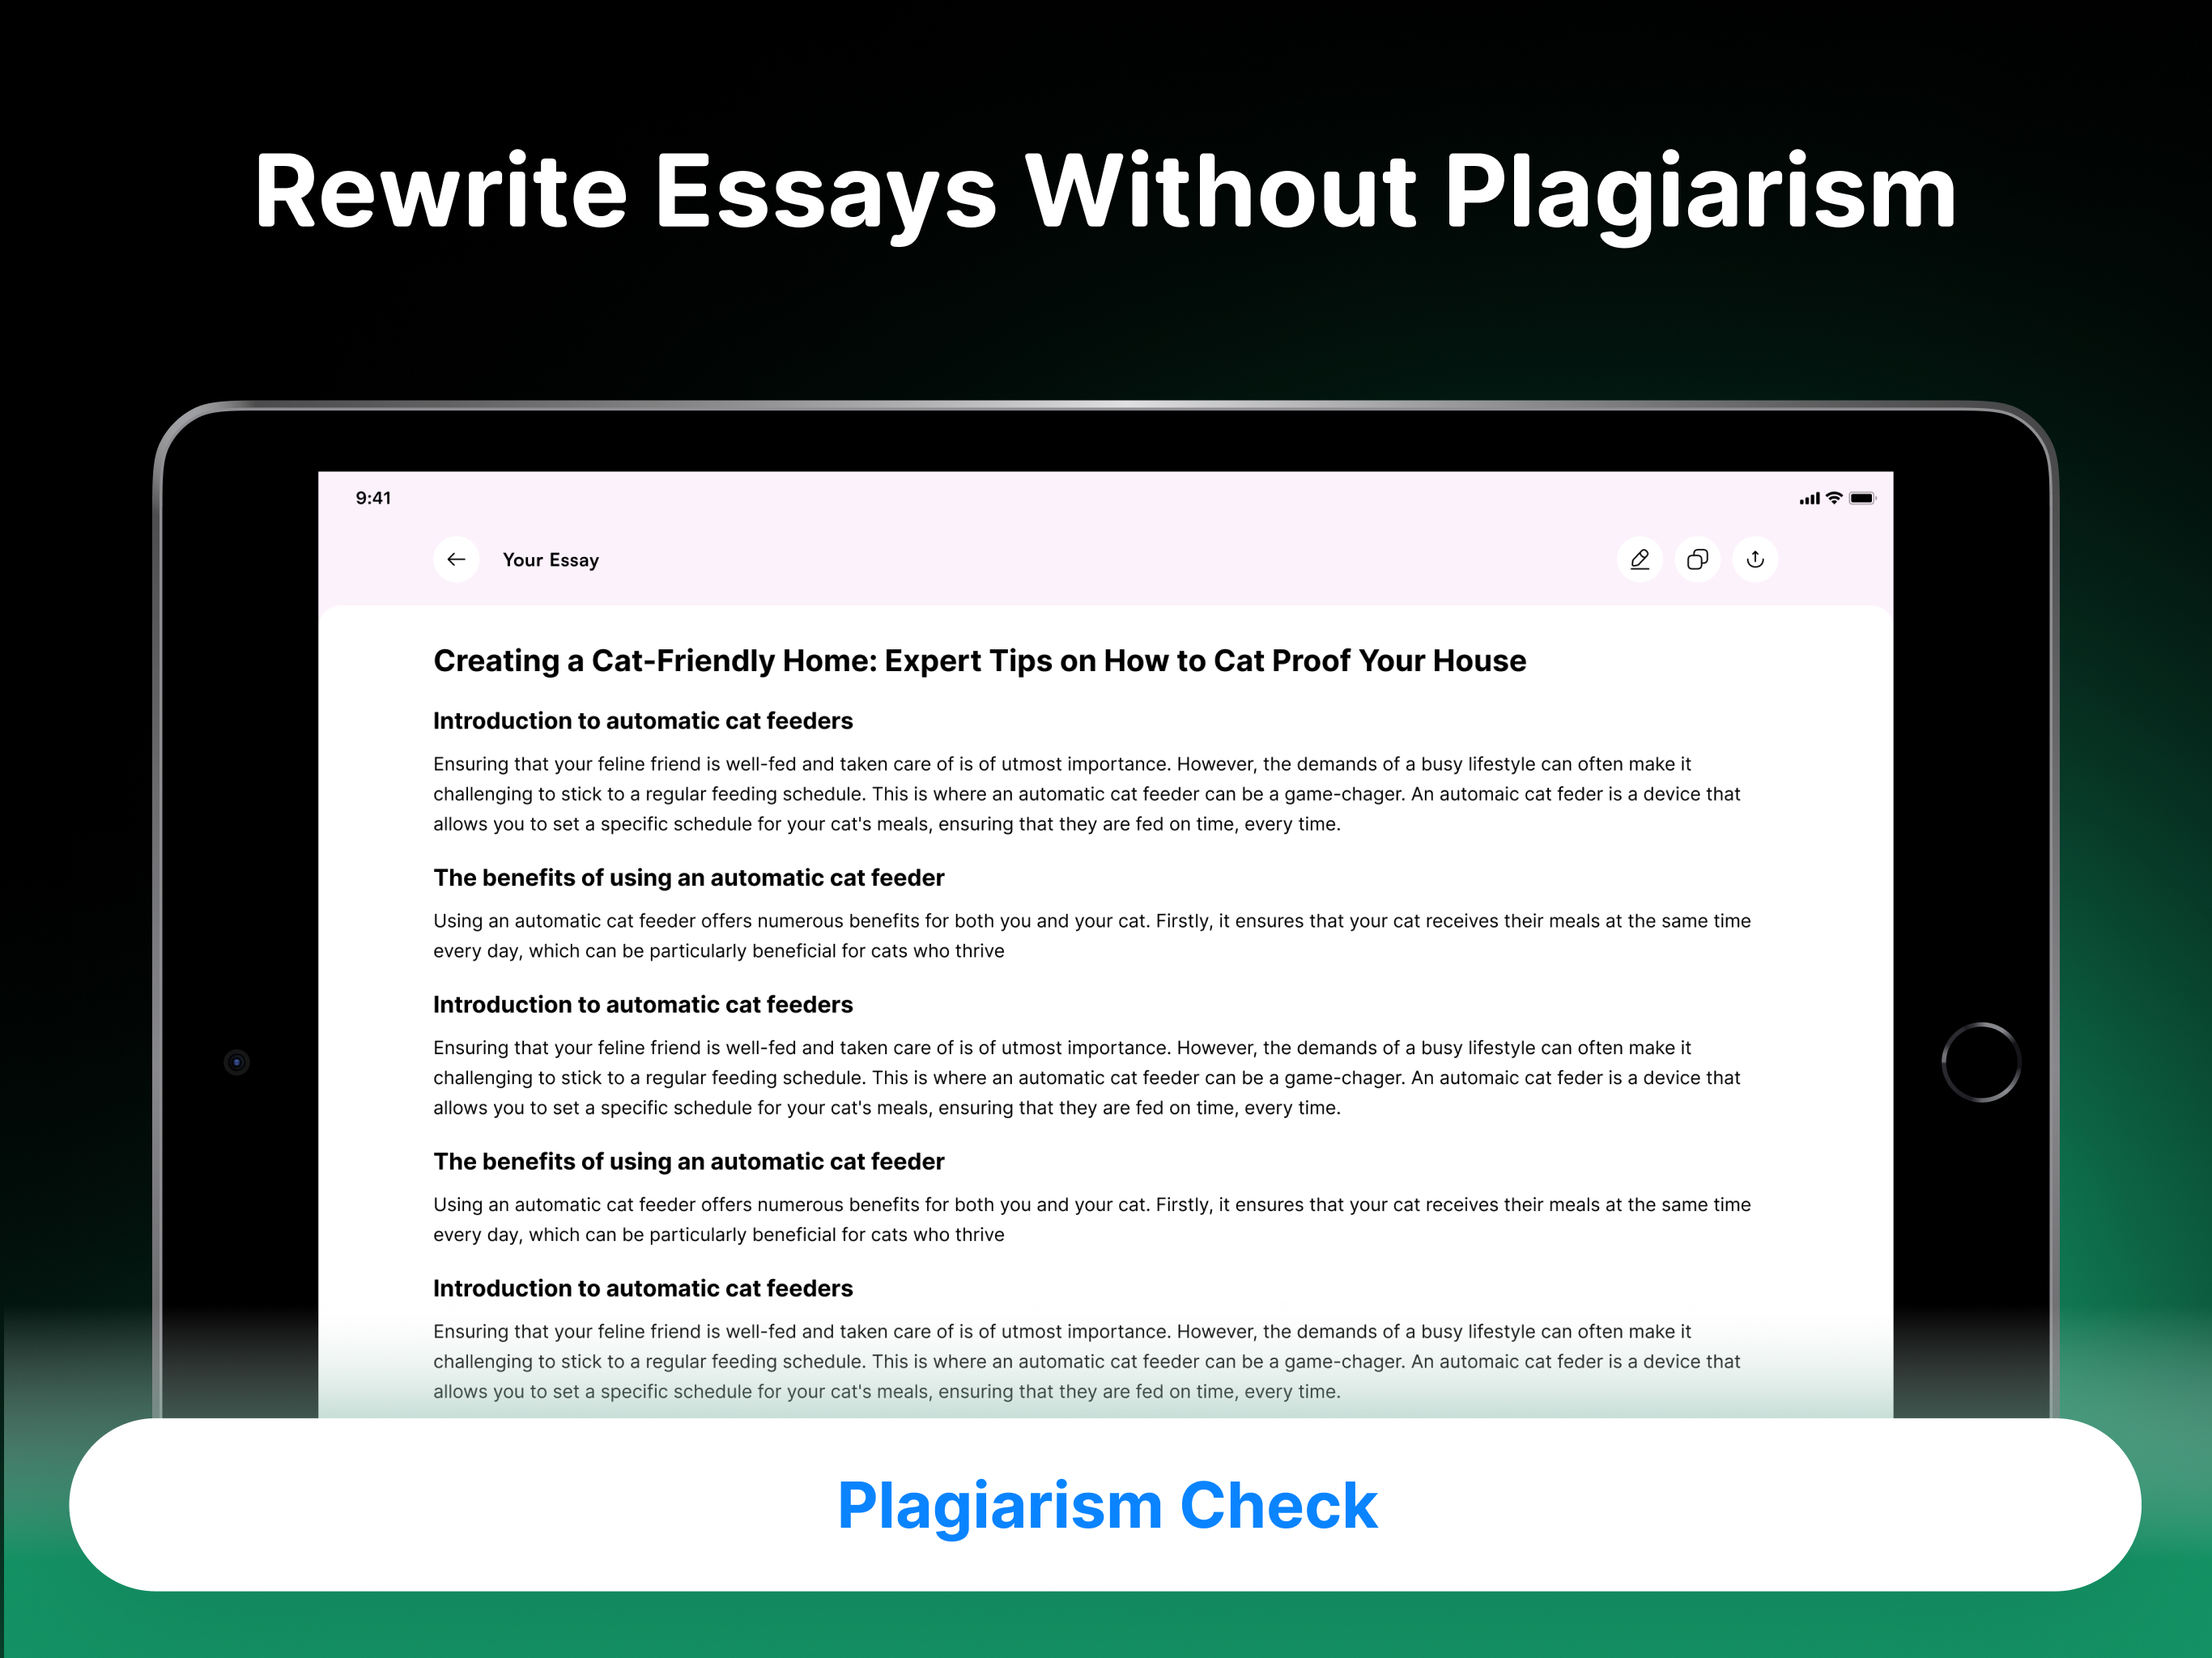Tap the essay title about Cat-Friendly Home

pos(979,661)
